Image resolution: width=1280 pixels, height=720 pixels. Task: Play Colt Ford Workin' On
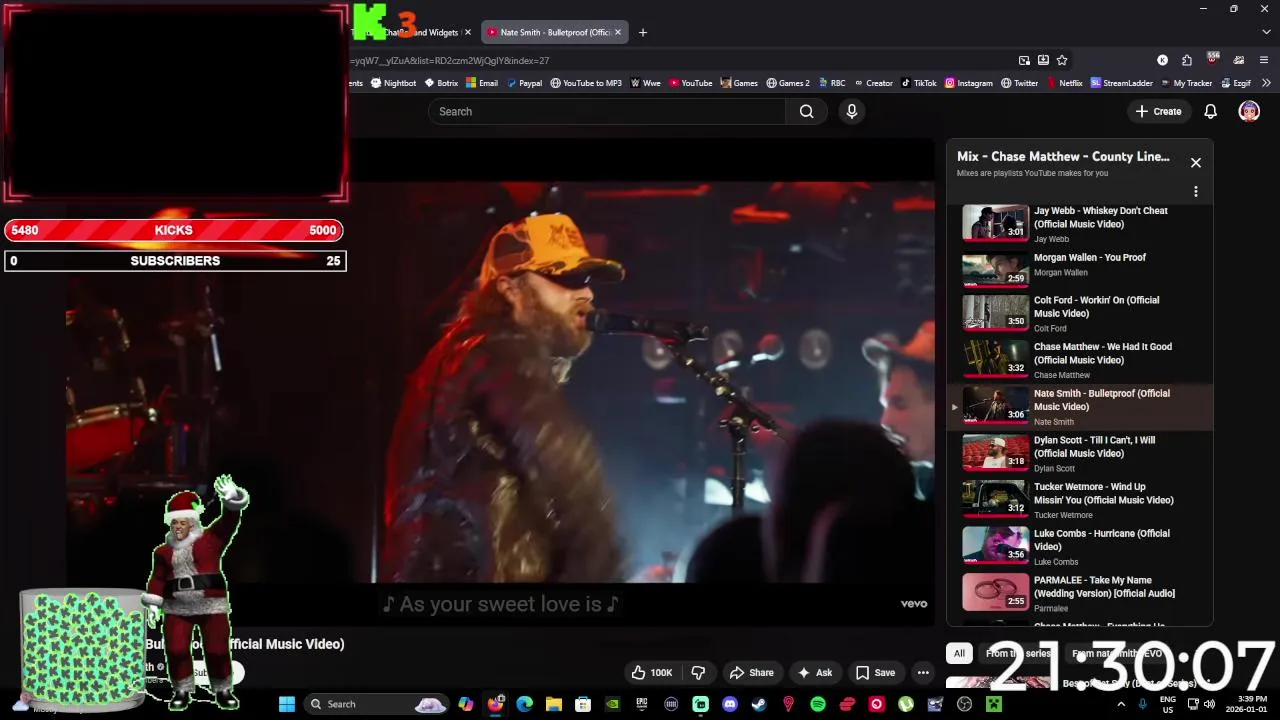(1080, 313)
